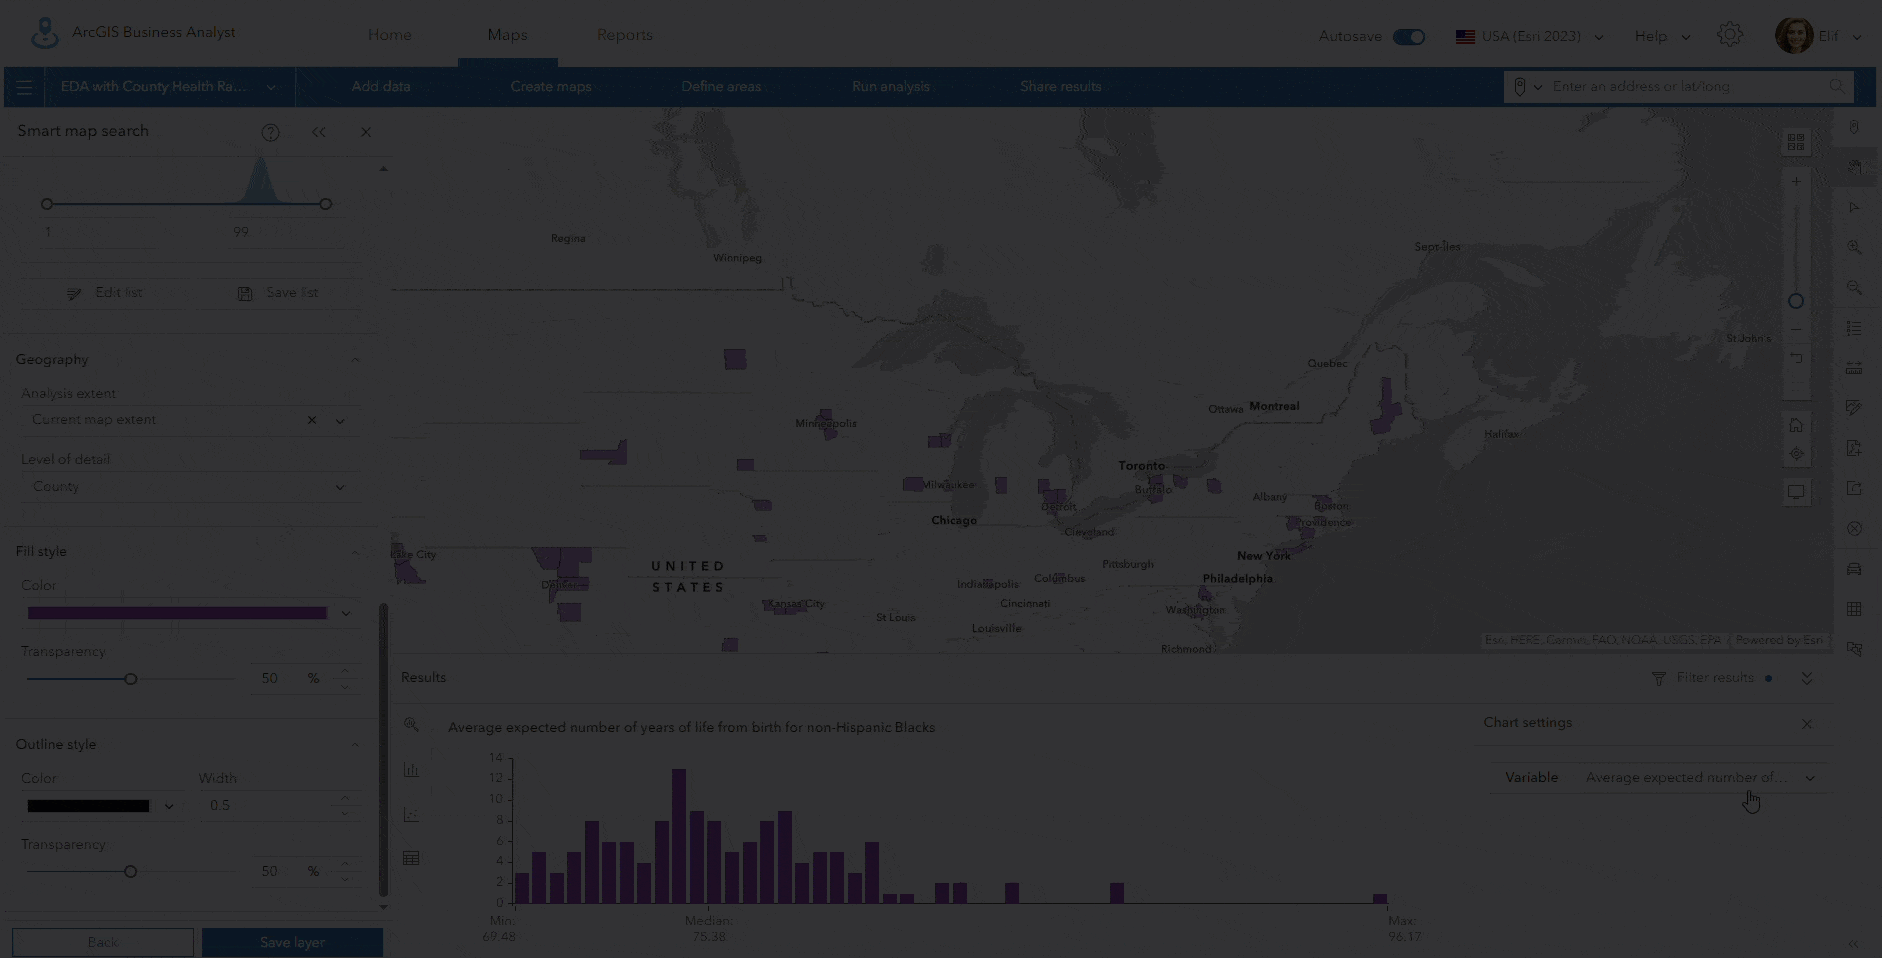Screen dimensions: 1882x958
Task: Click the search magnifier in address box
Action: click(1837, 87)
